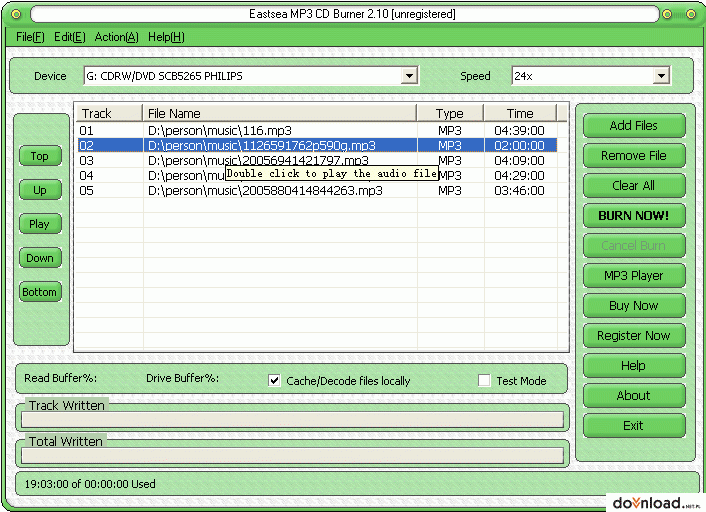Image resolution: width=706 pixels, height=512 pixels.
Task: Click the first yellow round button at title right
Action: [667, 14]
